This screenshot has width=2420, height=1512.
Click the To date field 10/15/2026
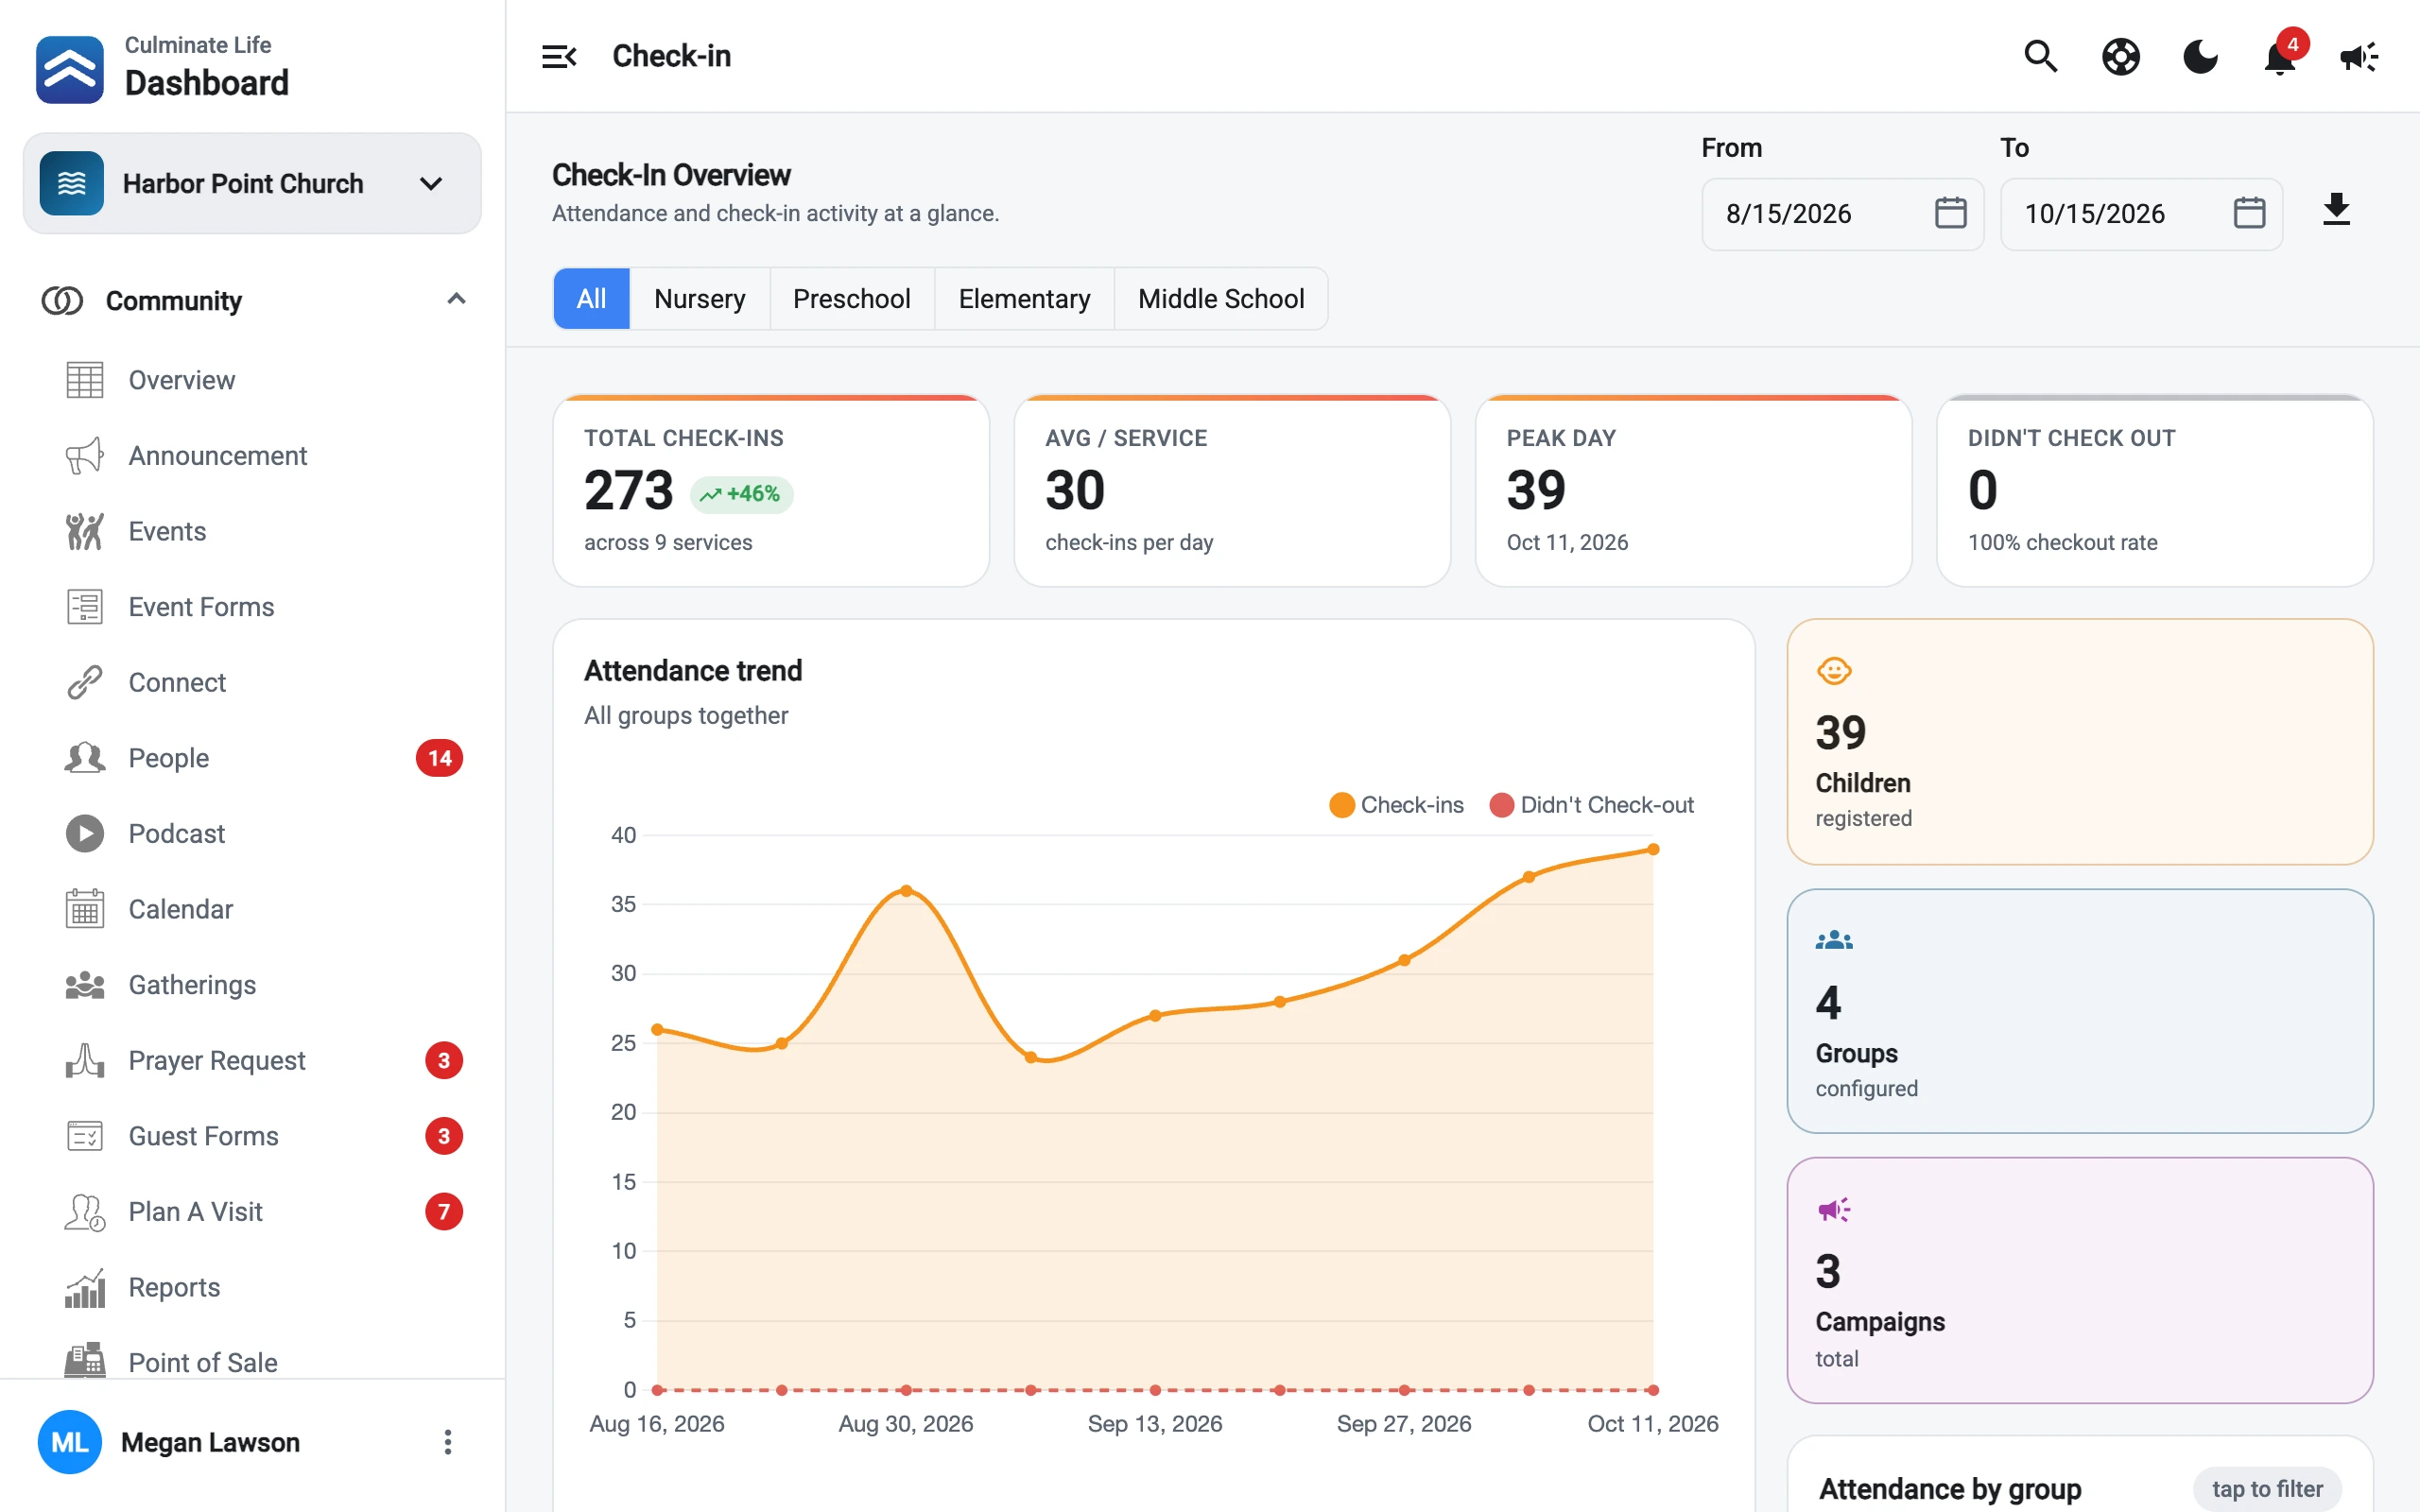click(x=2140, y=214)
